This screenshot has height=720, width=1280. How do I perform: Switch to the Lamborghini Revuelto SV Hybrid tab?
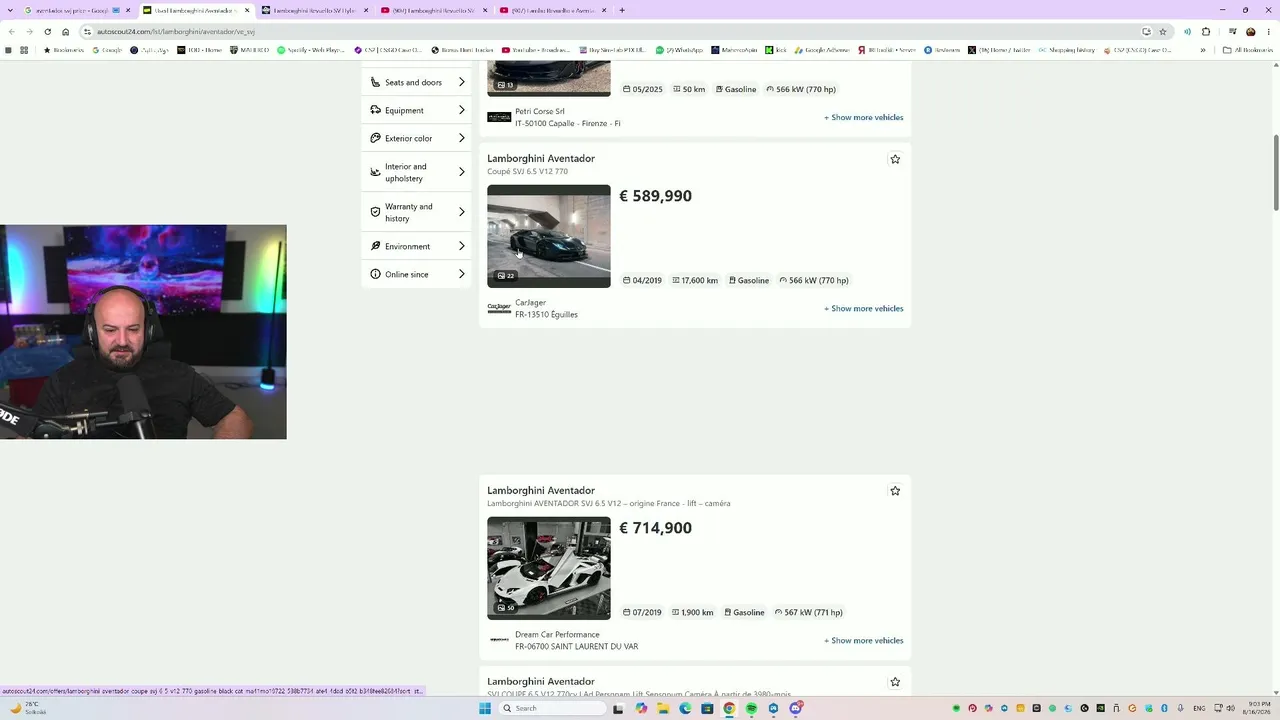(314, 10)
